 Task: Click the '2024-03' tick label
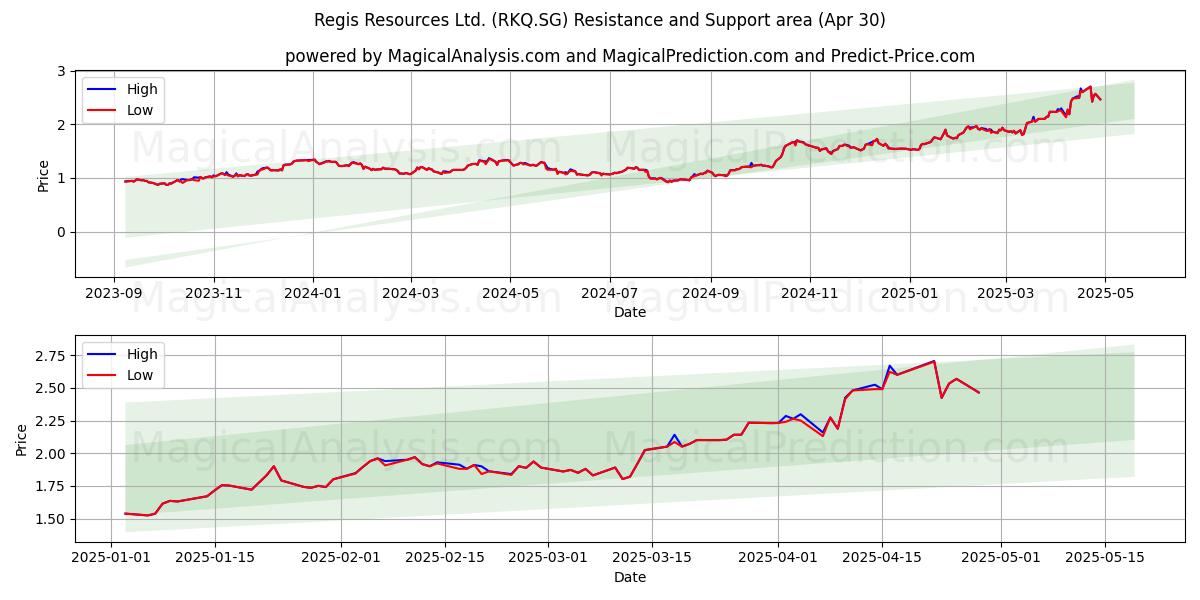click(411, 293)
